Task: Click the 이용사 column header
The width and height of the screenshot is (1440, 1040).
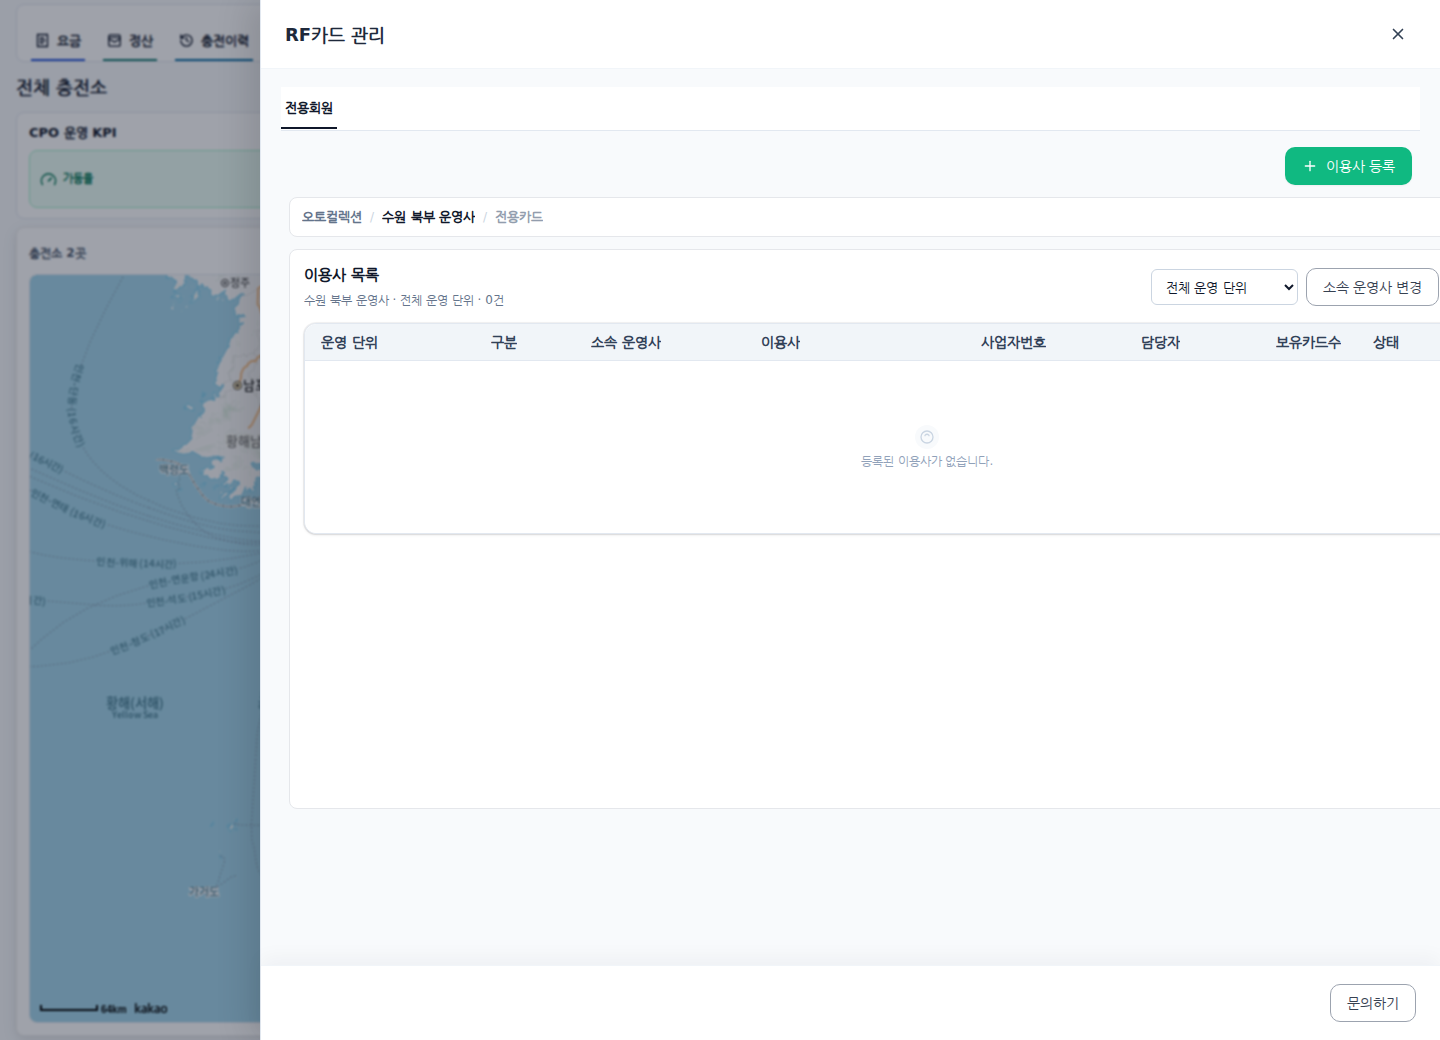Action: (780, 342)
